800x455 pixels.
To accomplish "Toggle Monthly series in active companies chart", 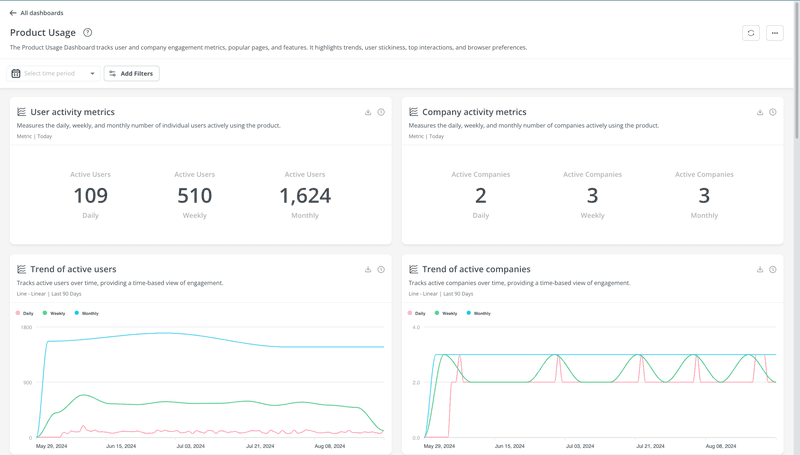I will click(480, 313).
